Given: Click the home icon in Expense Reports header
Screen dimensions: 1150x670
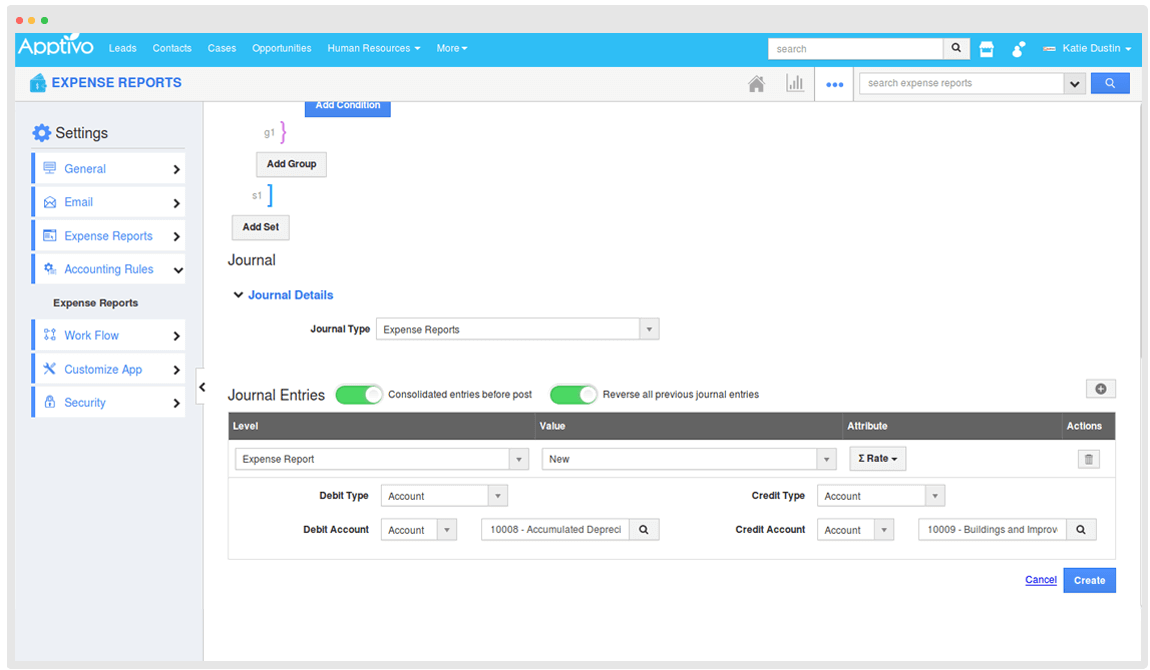Looking at the screenshot, I should (756, 84).
